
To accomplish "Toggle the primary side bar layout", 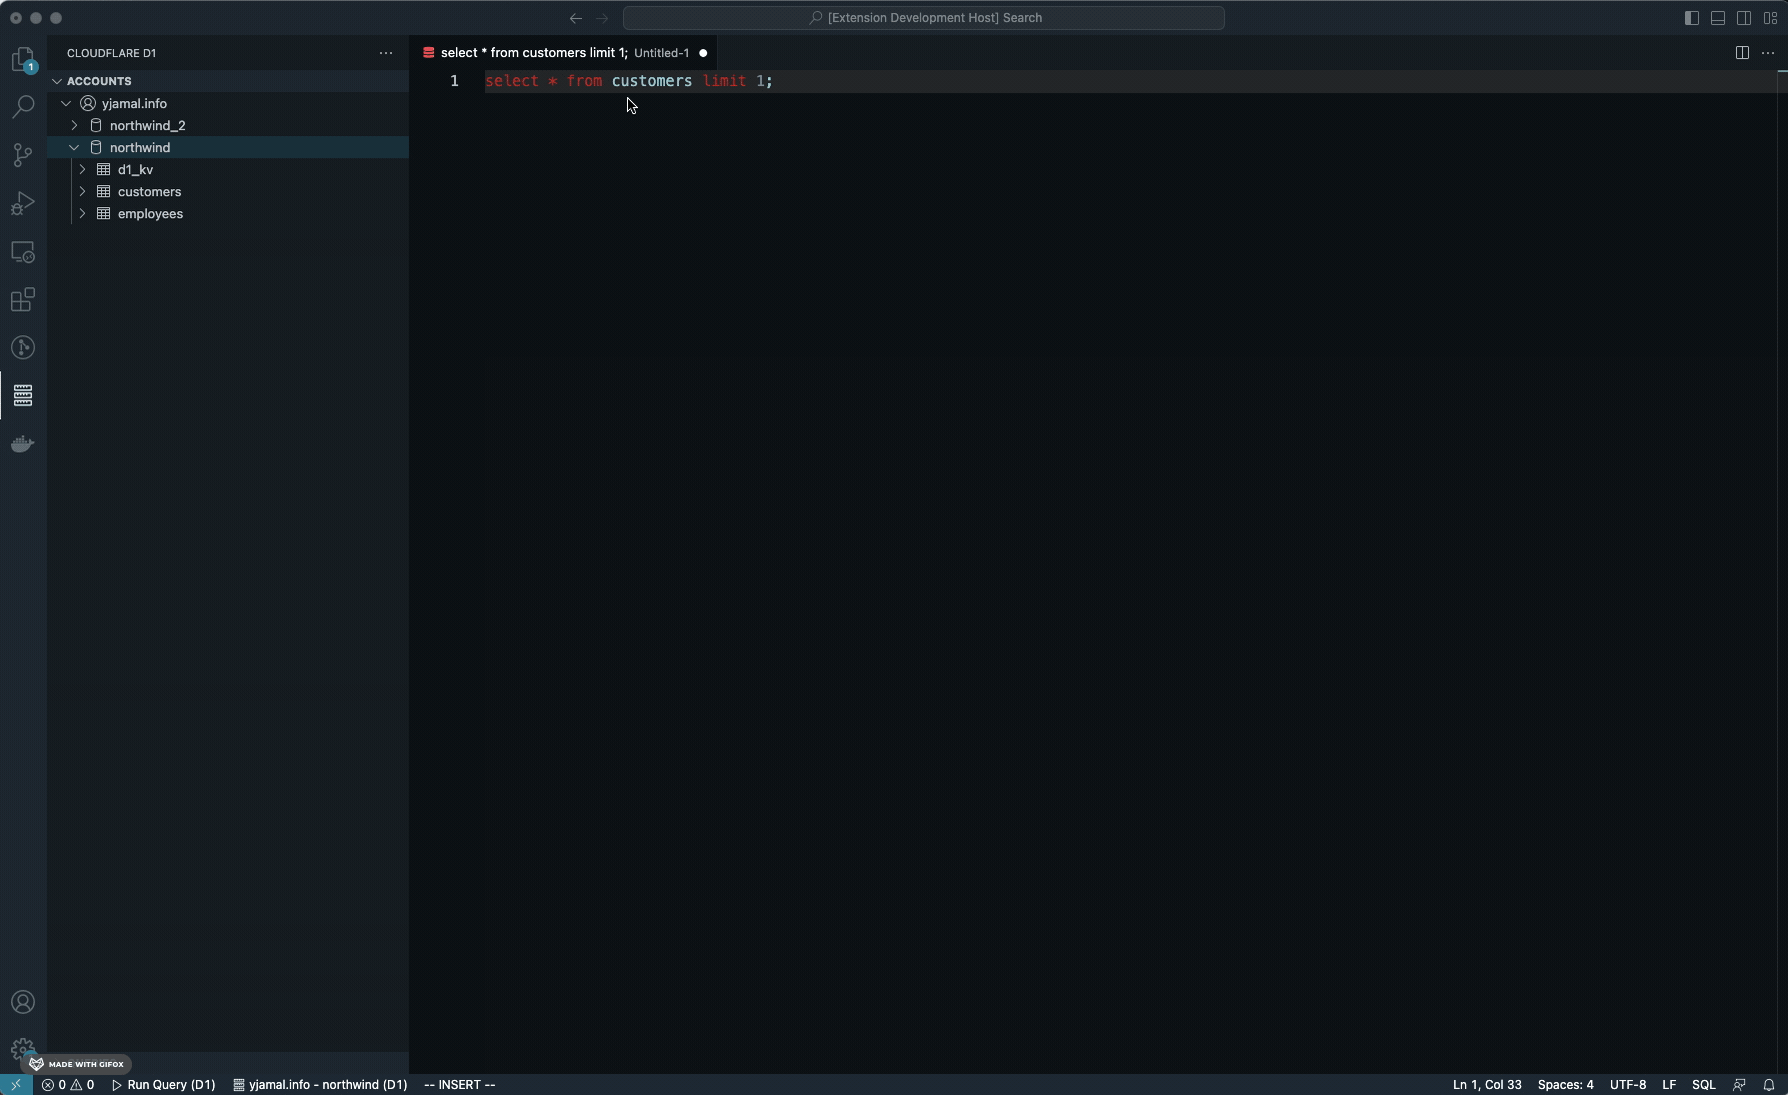I will click(x=1692, y=18).
